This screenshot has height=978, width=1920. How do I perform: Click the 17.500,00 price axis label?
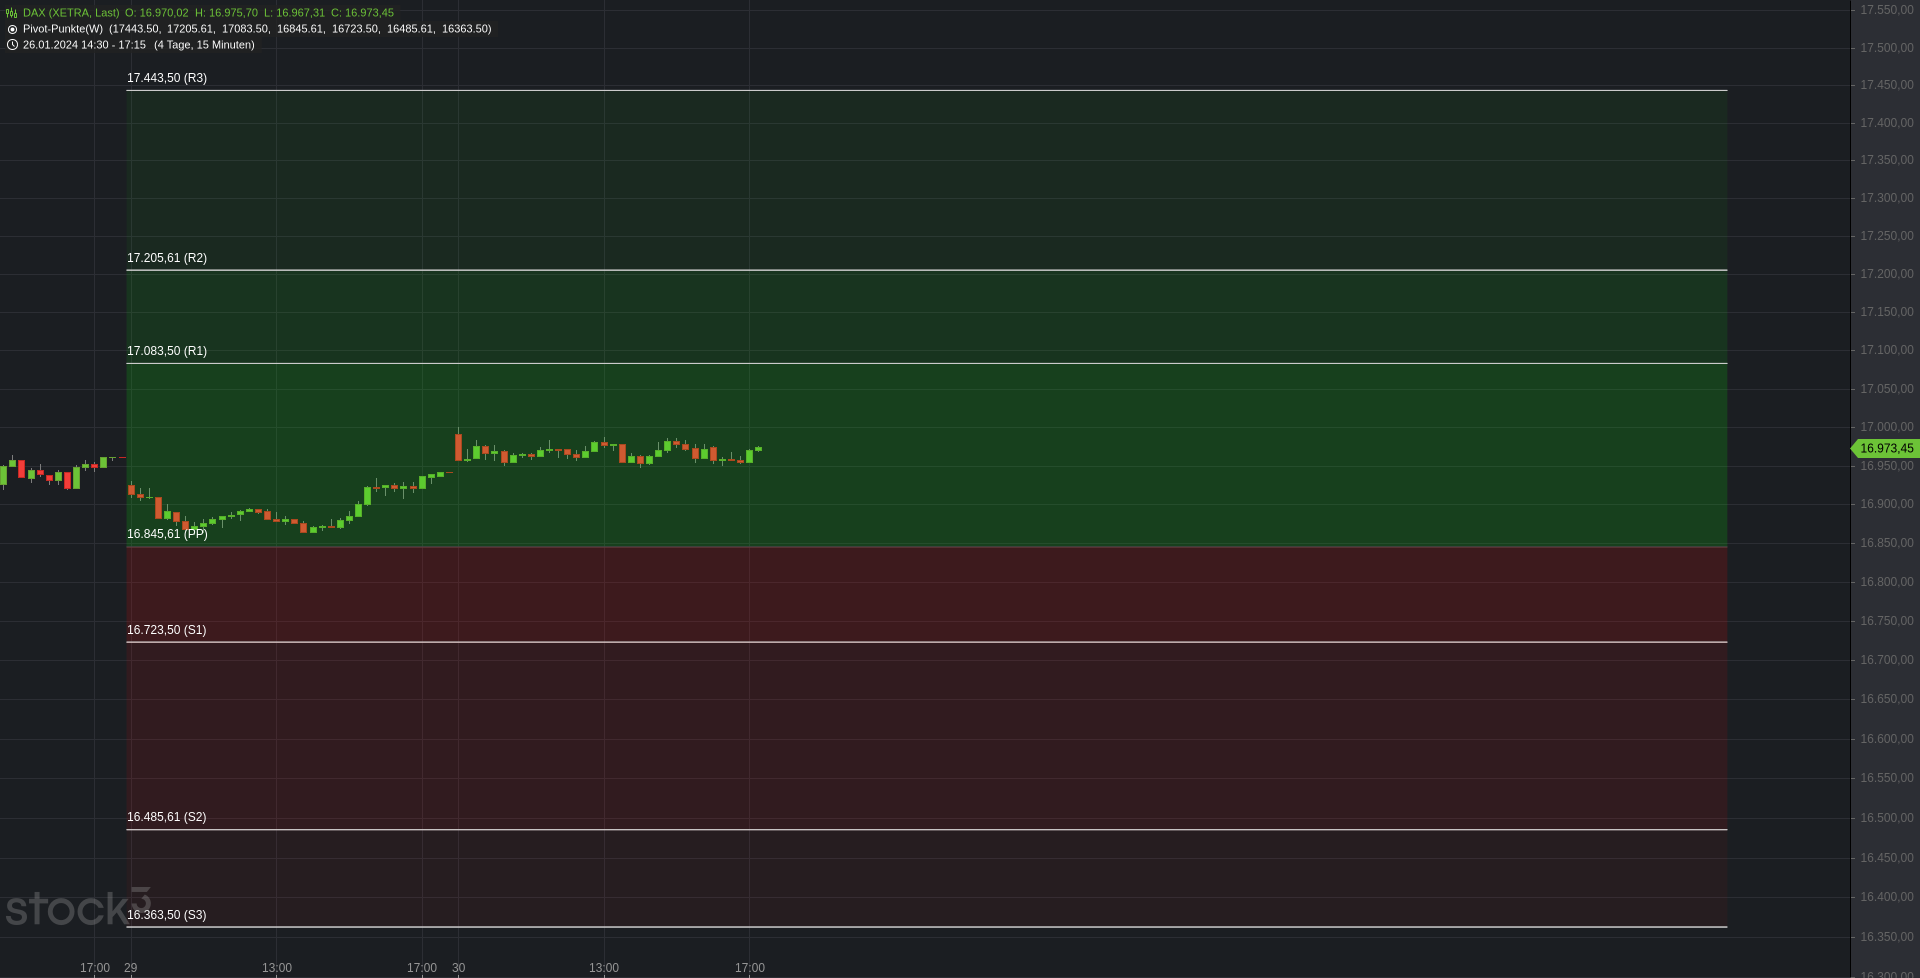tap(1886, 48)
